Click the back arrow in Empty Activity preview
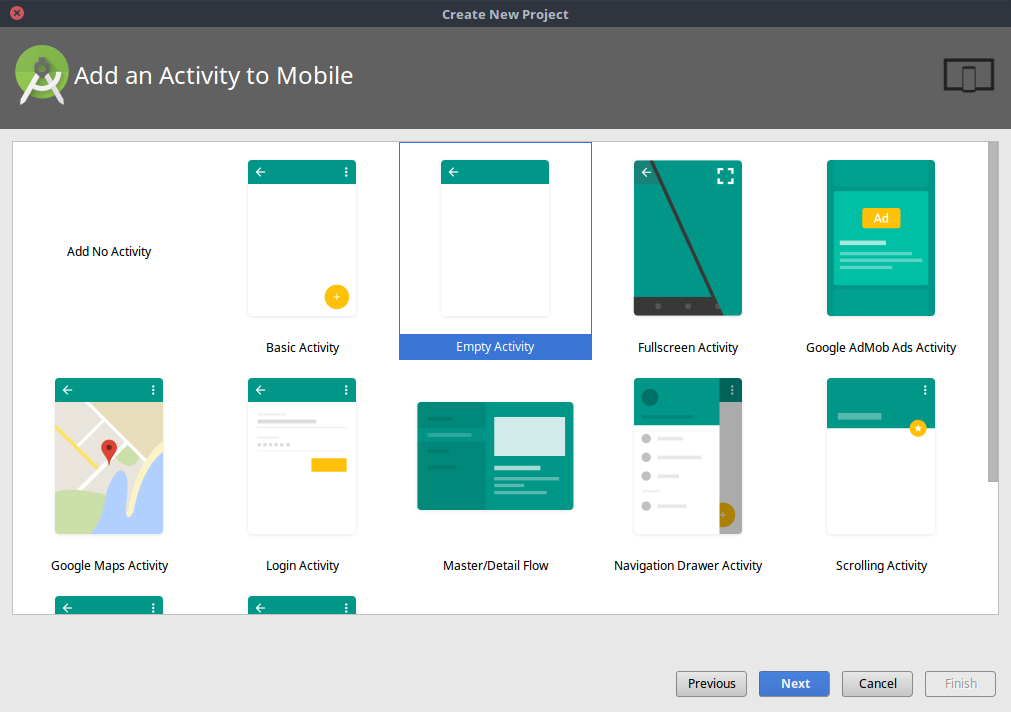 454,171
